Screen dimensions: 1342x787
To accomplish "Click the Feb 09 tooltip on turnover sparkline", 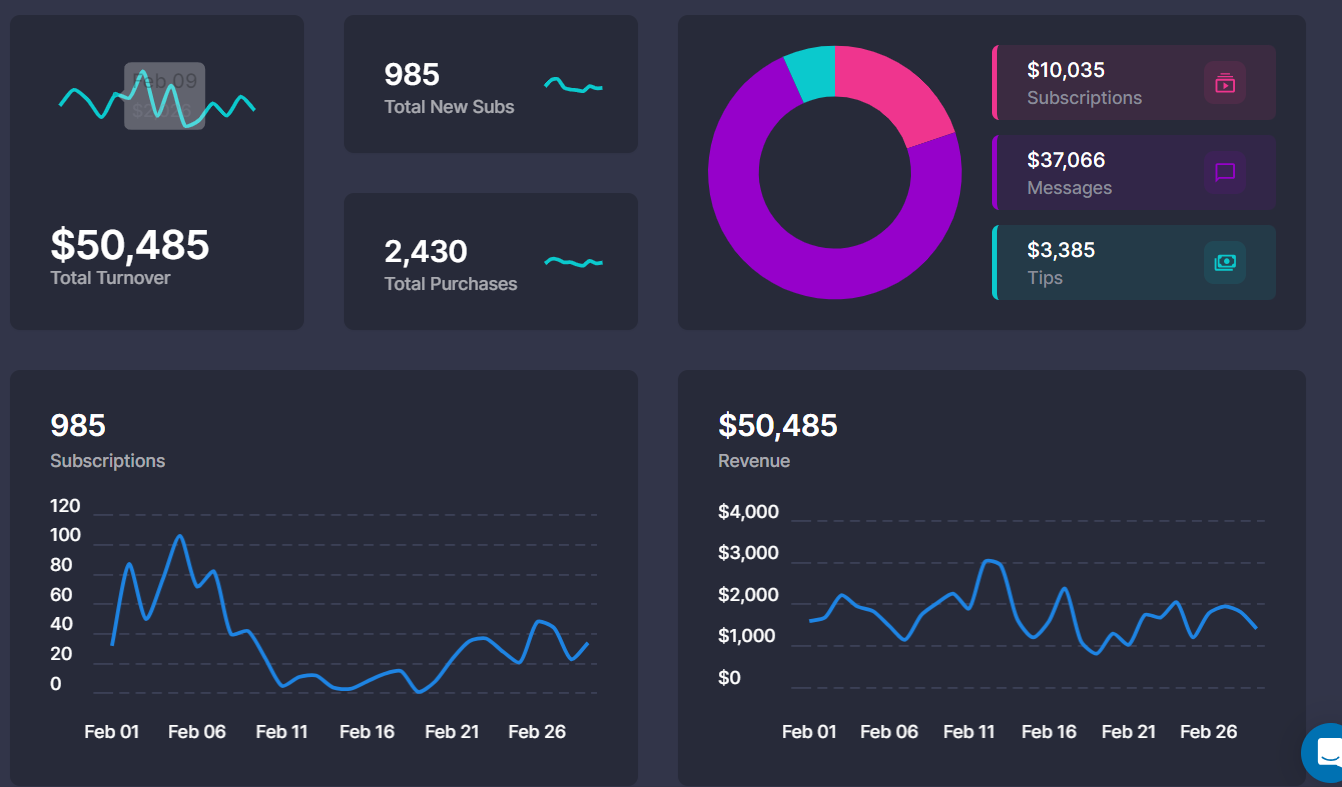I will tap(165, 96).
